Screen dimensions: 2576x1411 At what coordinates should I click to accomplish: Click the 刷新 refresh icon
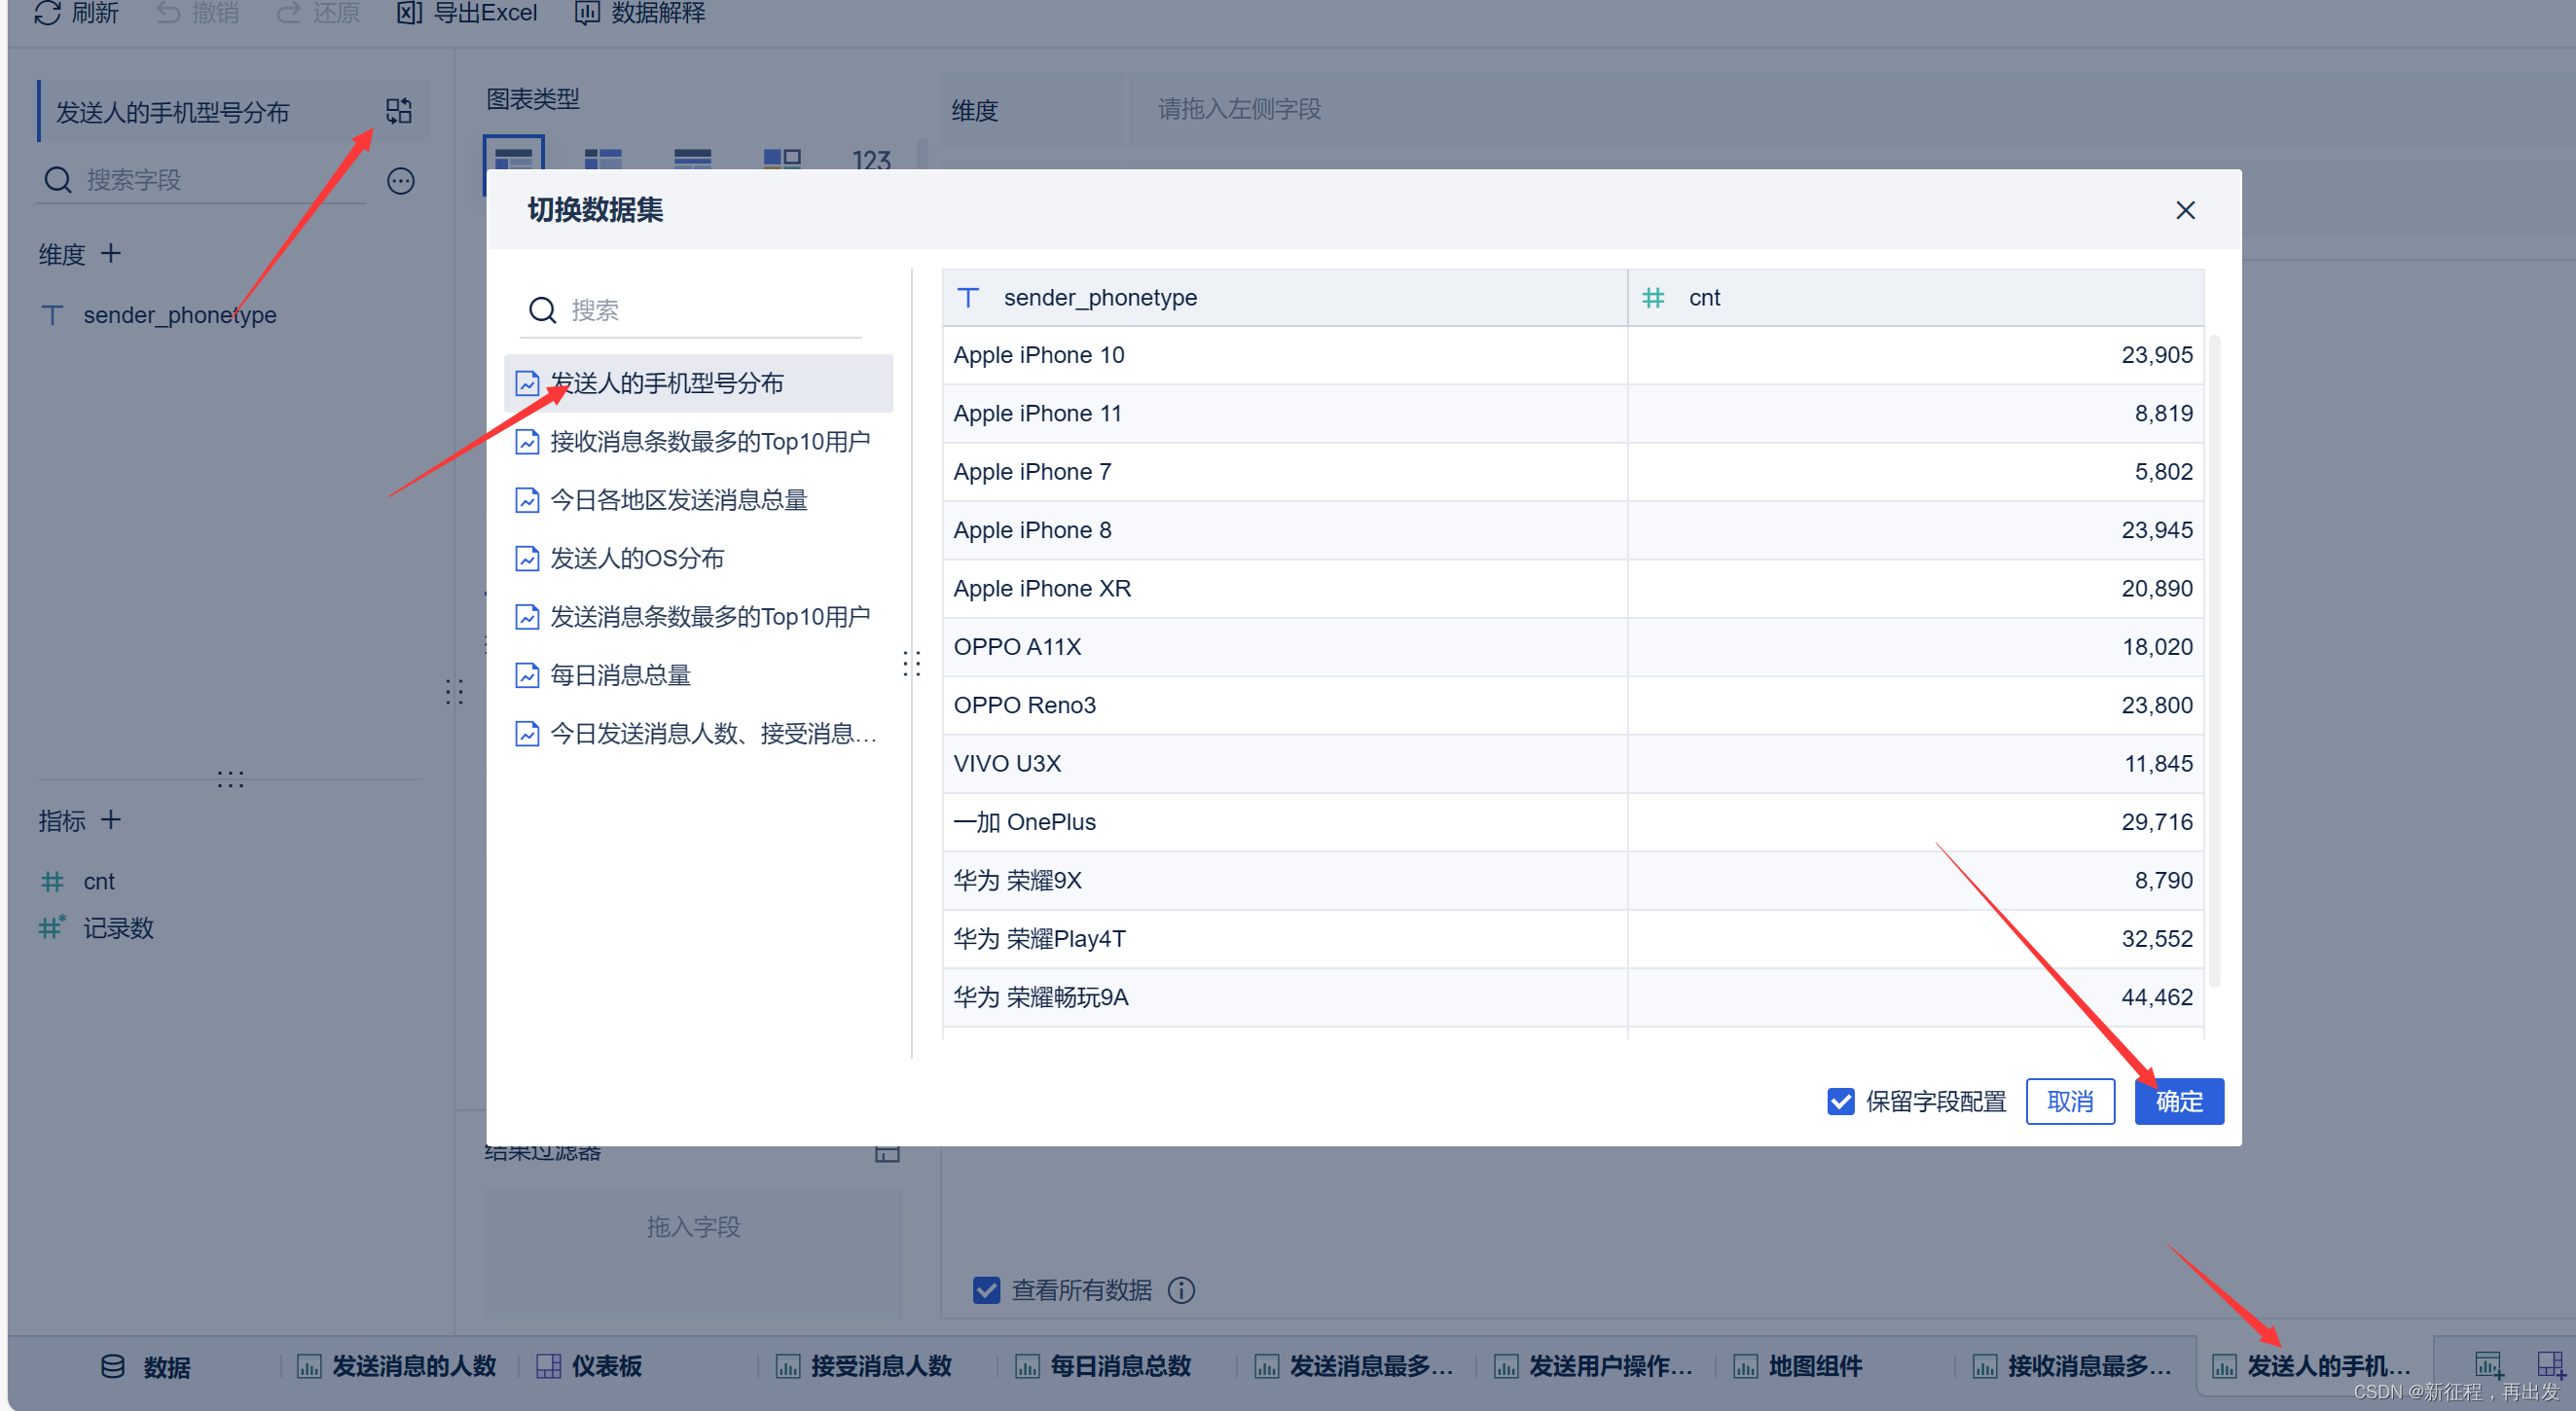(x=47, y=13)
